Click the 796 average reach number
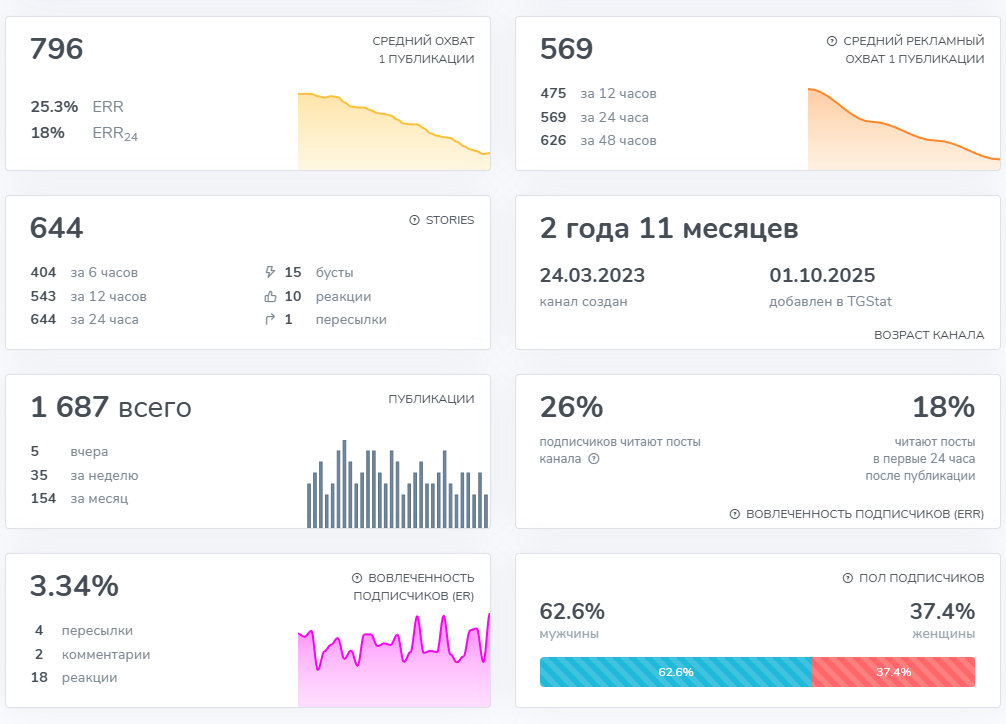The image size is (1006, 724). (56, 49)
